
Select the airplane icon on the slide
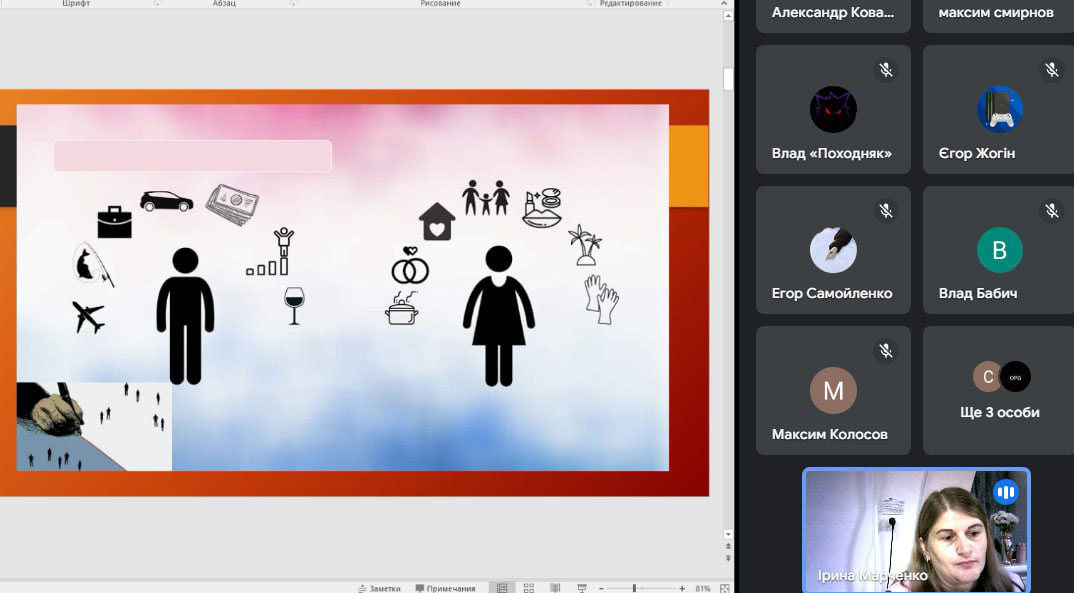(x=89, y=317)
